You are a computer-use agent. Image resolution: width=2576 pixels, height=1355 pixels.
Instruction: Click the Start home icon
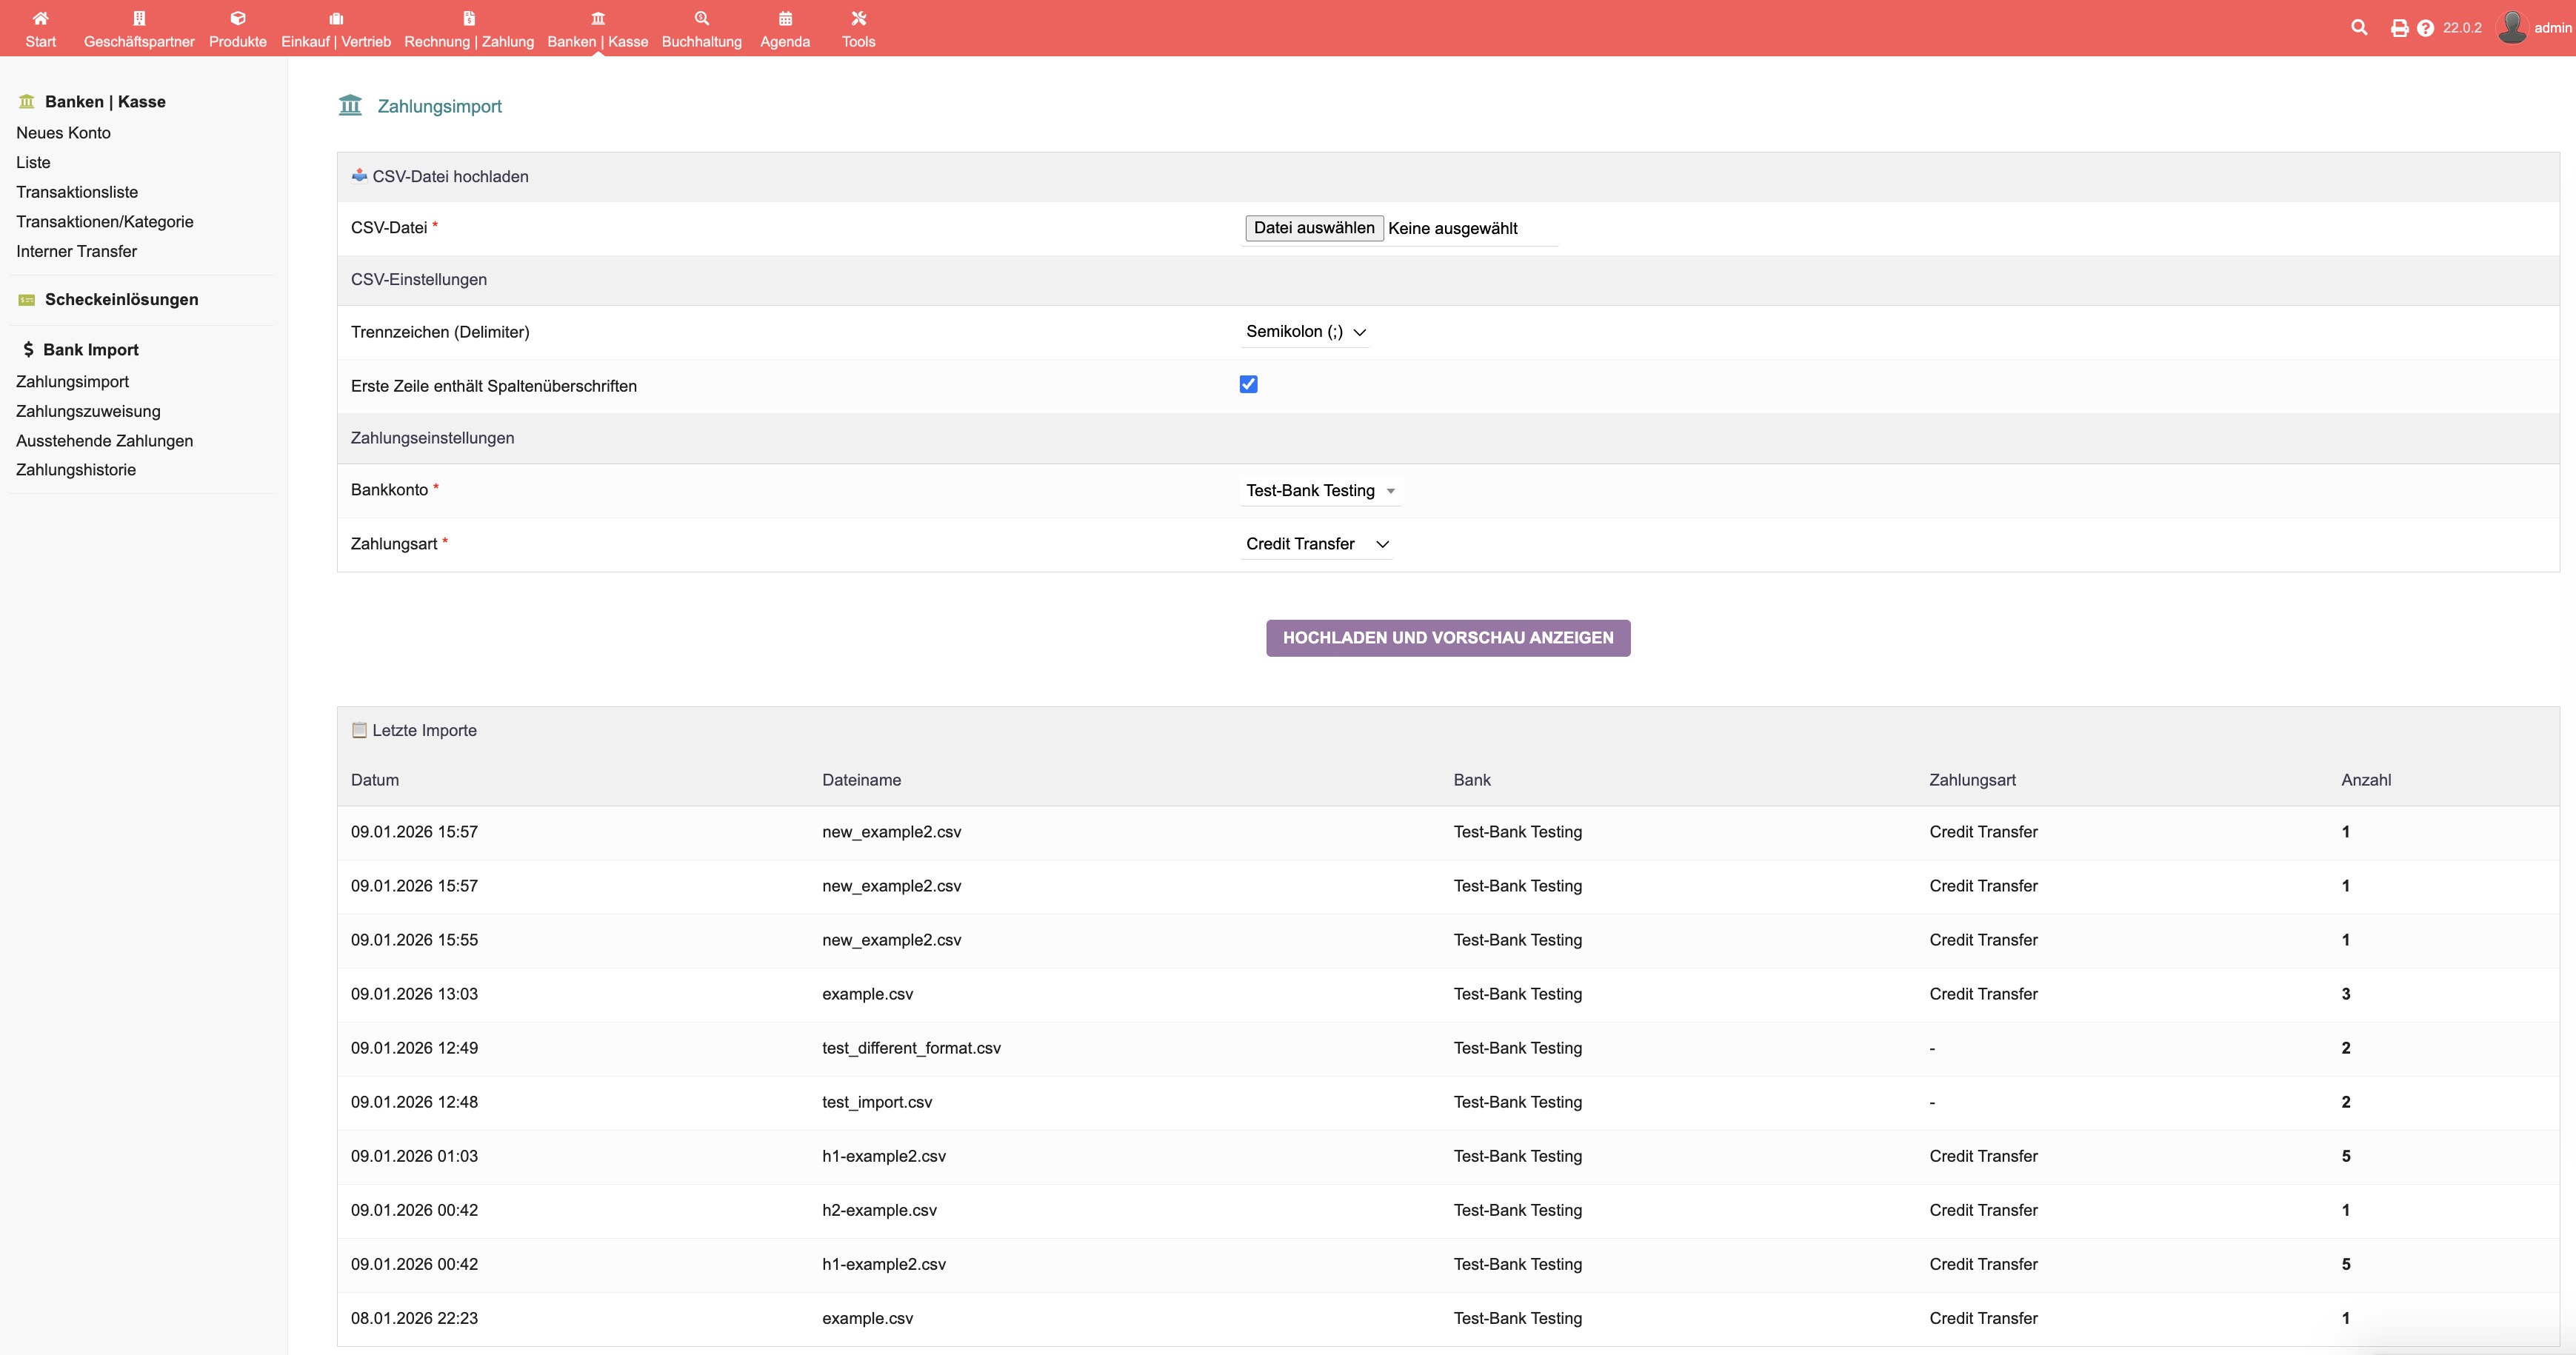coord(40,18)
